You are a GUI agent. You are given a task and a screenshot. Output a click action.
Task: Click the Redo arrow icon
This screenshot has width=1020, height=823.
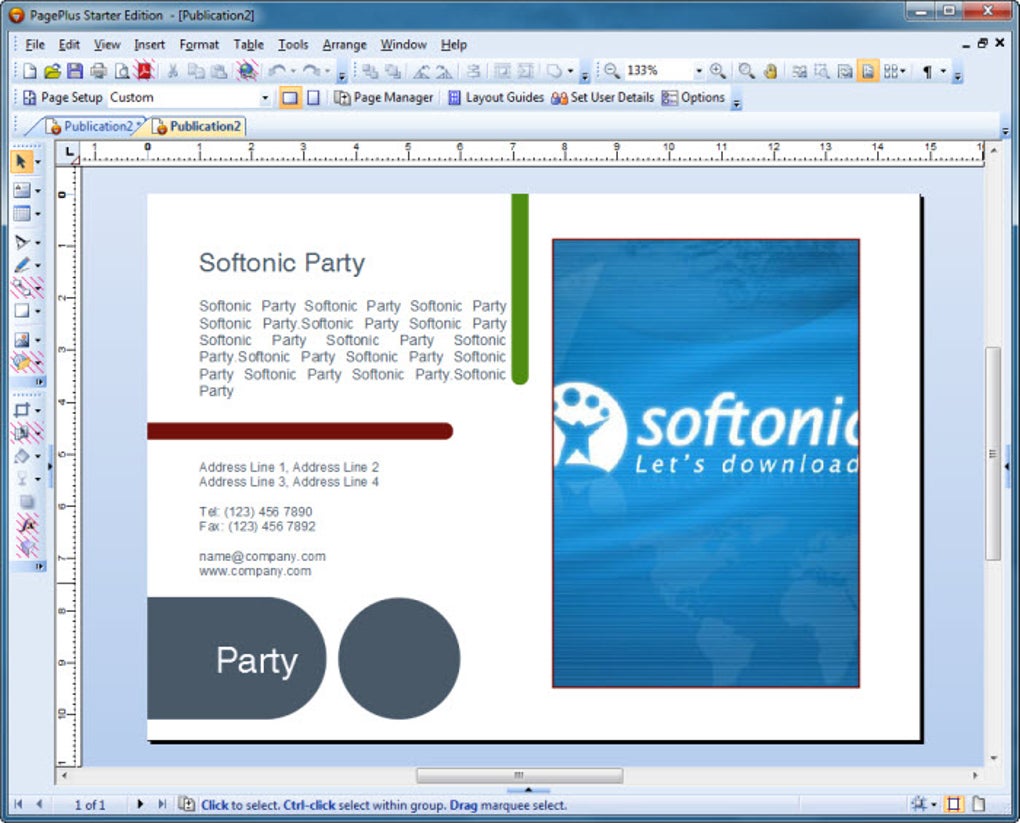coord(312,71)
